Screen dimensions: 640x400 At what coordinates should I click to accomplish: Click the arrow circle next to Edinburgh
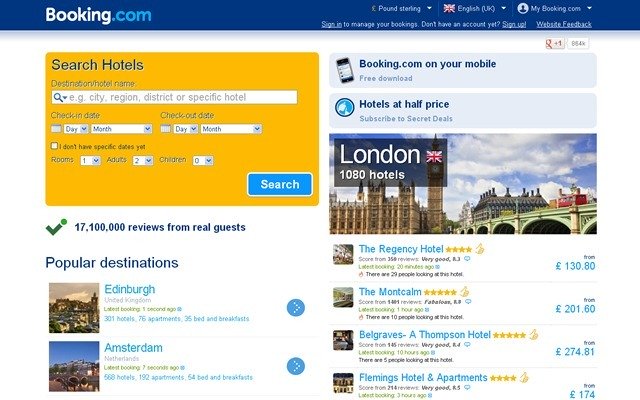pos(296,308)
